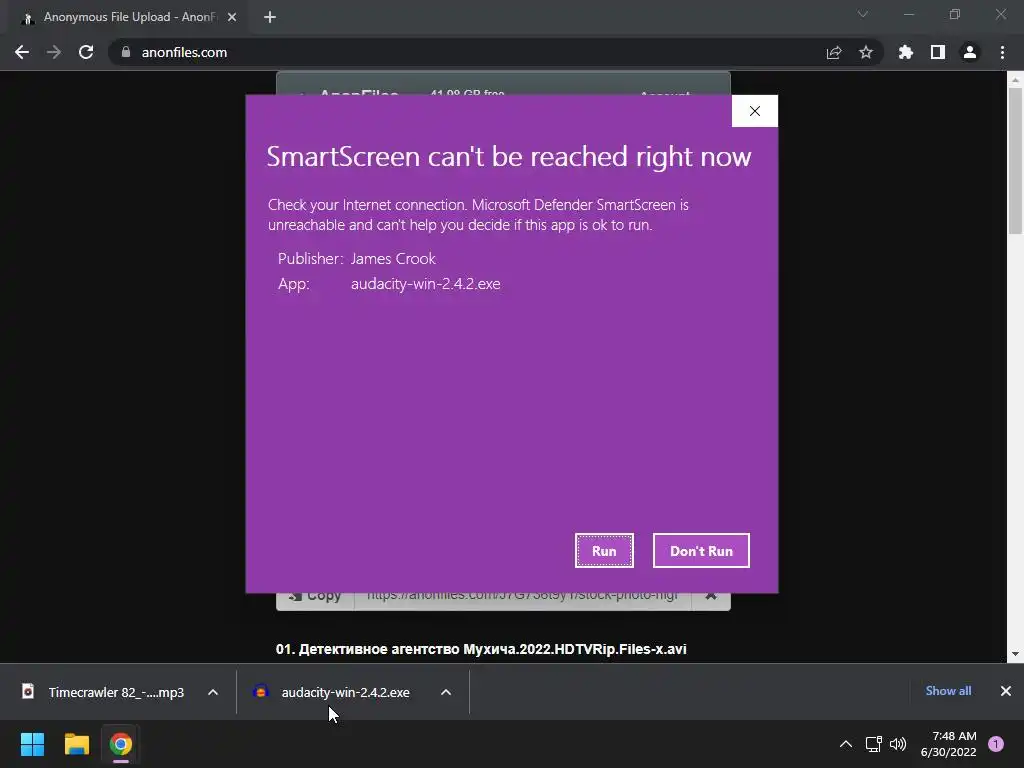Open audacity-win-2.4.2.exe download item

[333, 692]
